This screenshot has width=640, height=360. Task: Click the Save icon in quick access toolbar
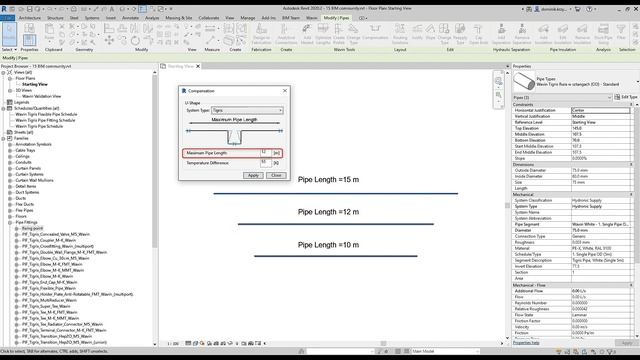click(29, 9)
